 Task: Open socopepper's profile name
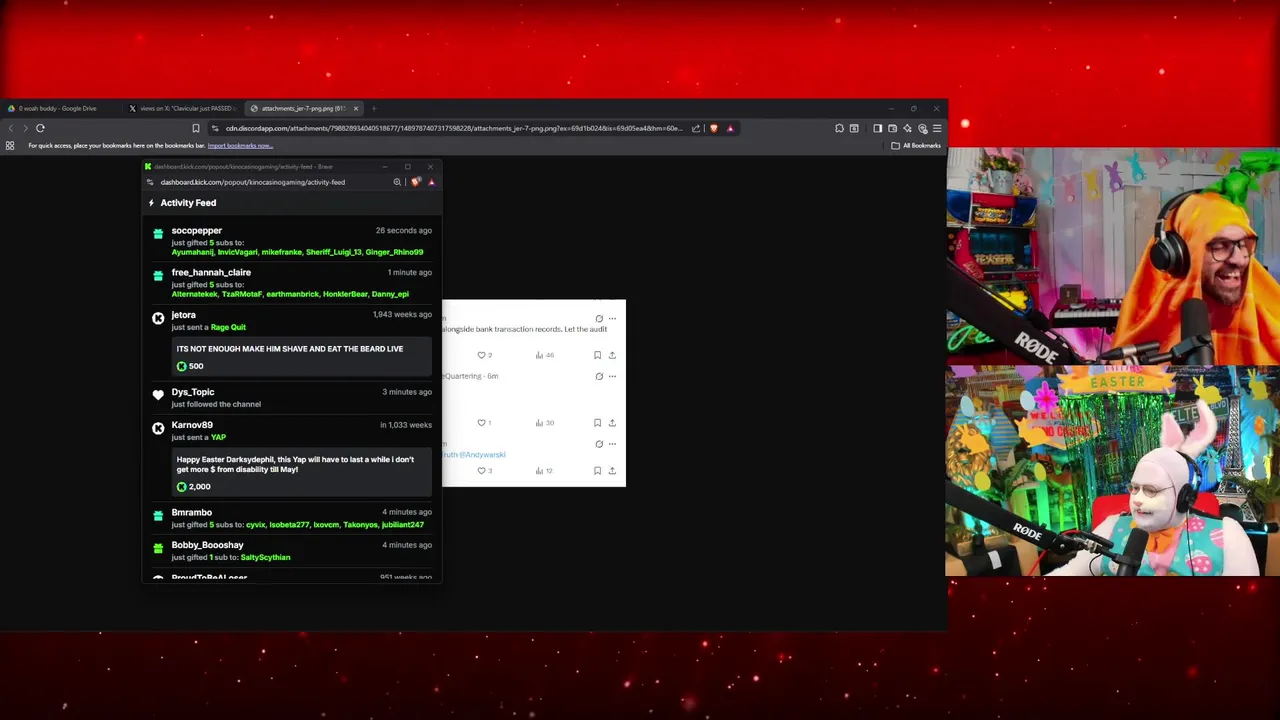coord(196,231)
